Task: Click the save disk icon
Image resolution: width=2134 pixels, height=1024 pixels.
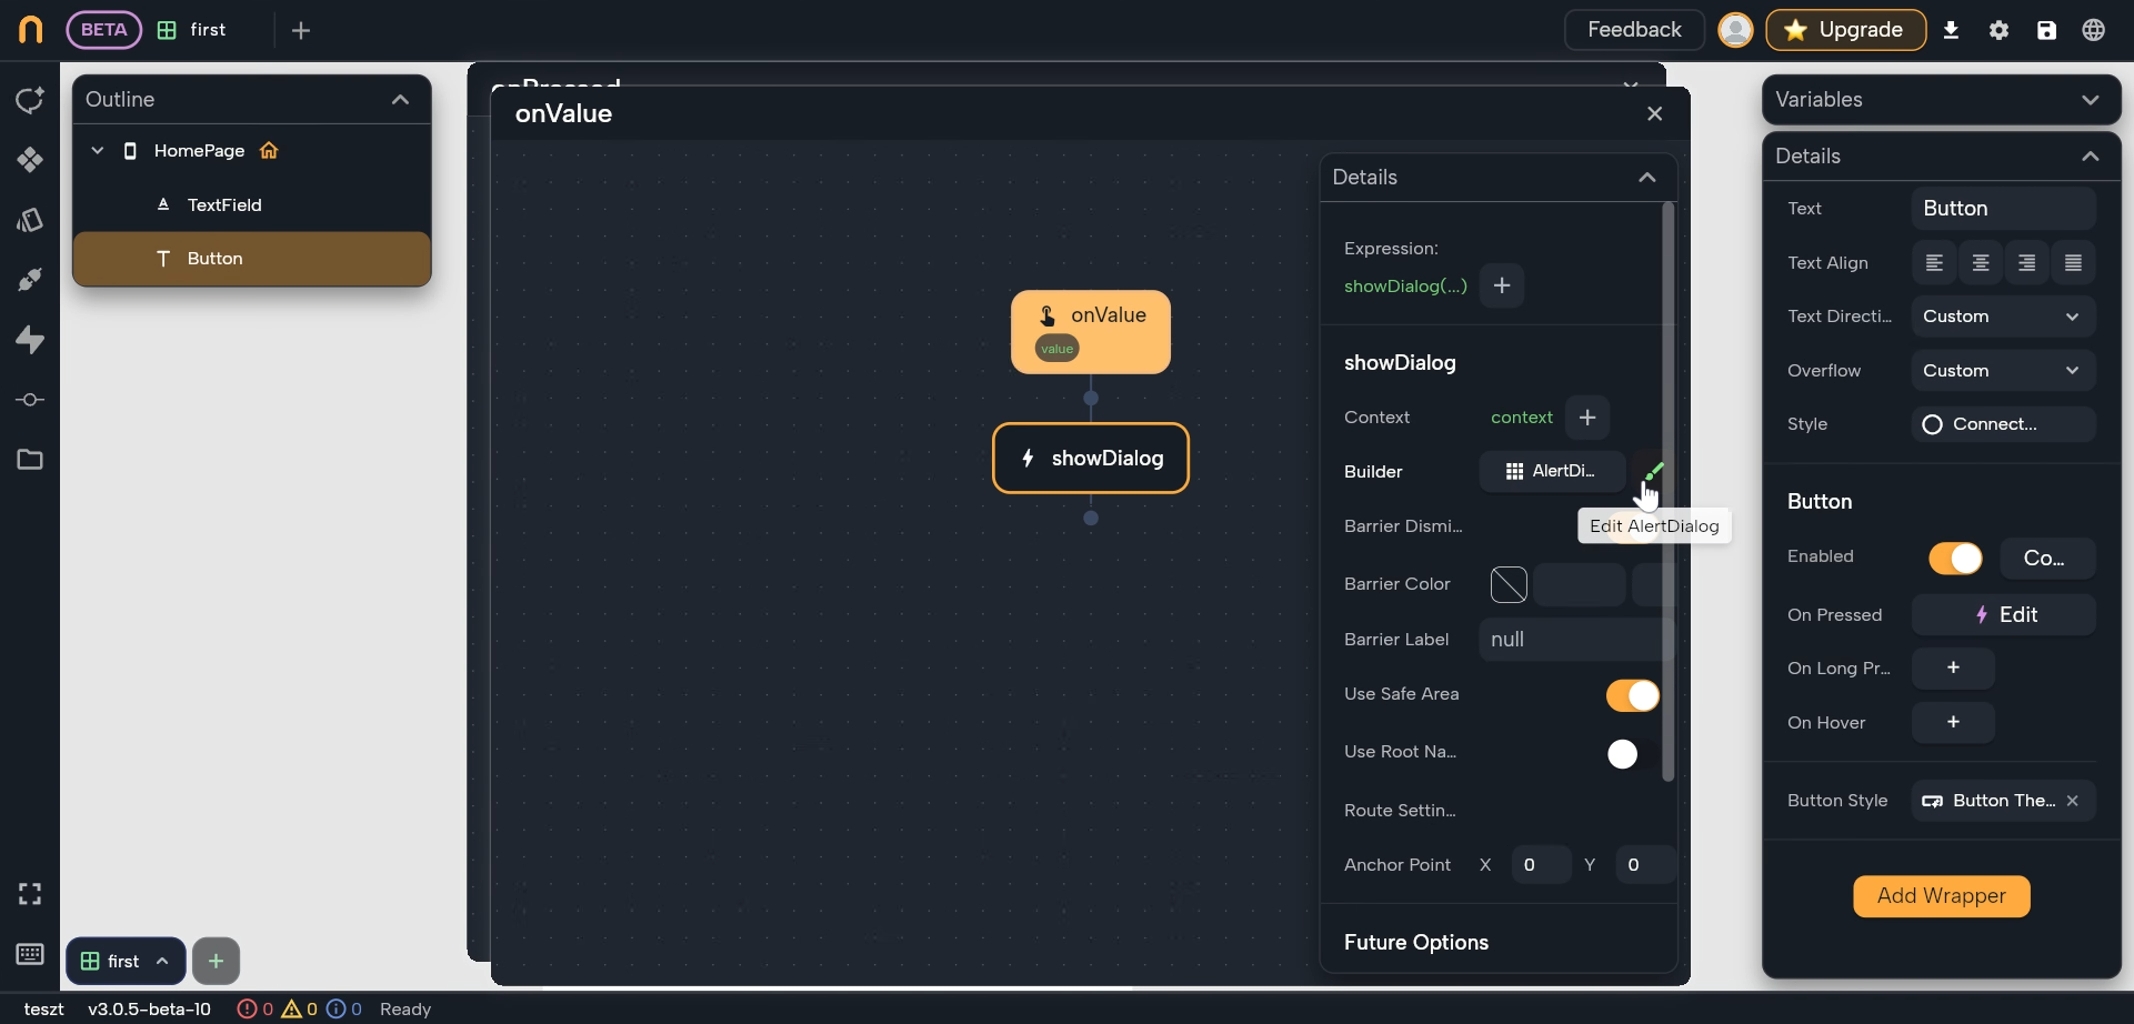Action: (2046, 30)
